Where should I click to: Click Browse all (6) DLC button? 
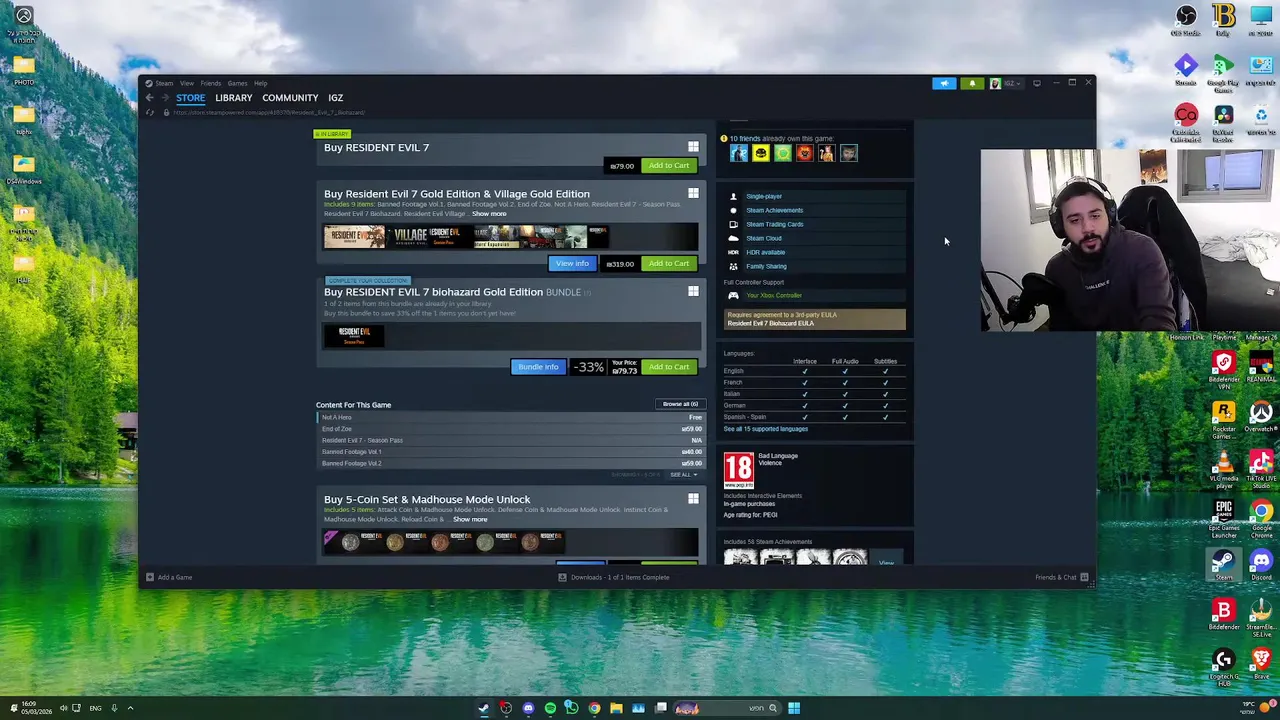point(680,404)
